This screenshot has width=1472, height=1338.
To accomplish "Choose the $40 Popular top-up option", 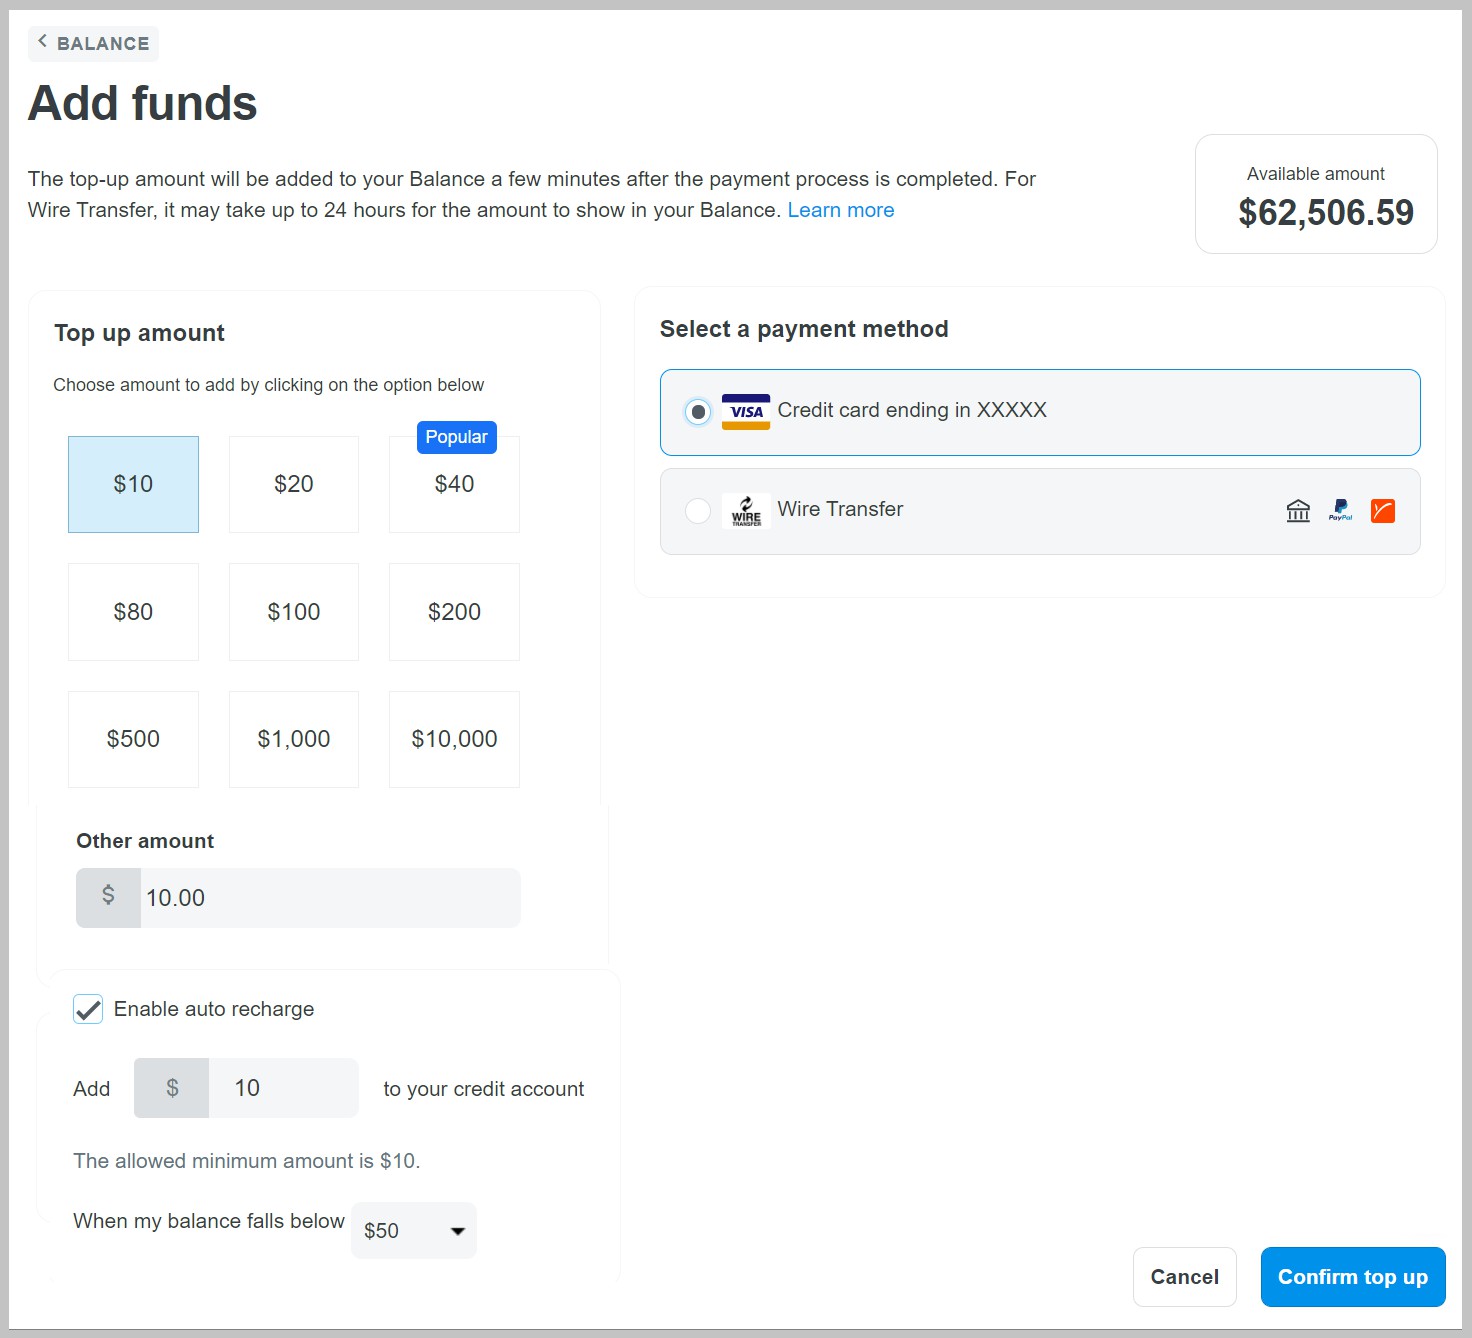I will tap(454, 485).
